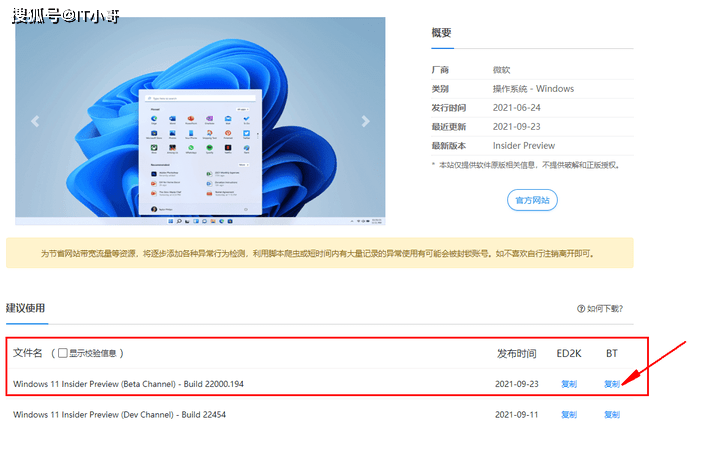This screenshot has width=720, height=450.
Task: Click the help question-mark icon beside 如何下载
Action: click(x=581, y=309)
